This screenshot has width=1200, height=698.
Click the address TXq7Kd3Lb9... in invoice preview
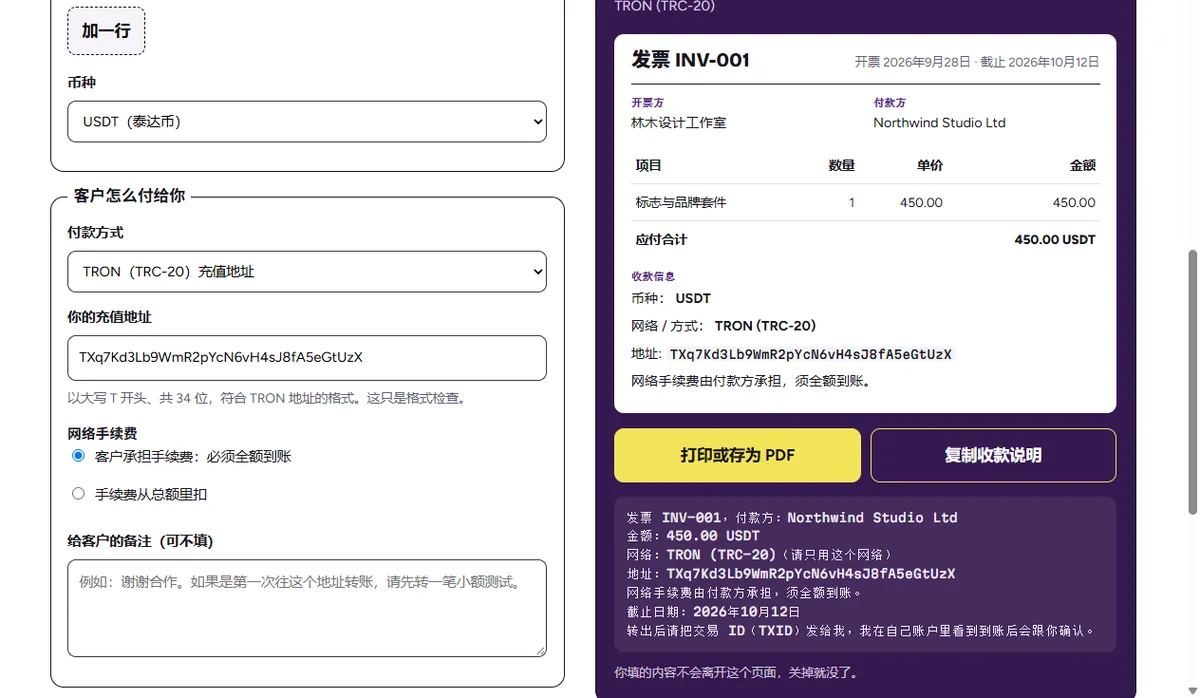(x=811, y=354)
